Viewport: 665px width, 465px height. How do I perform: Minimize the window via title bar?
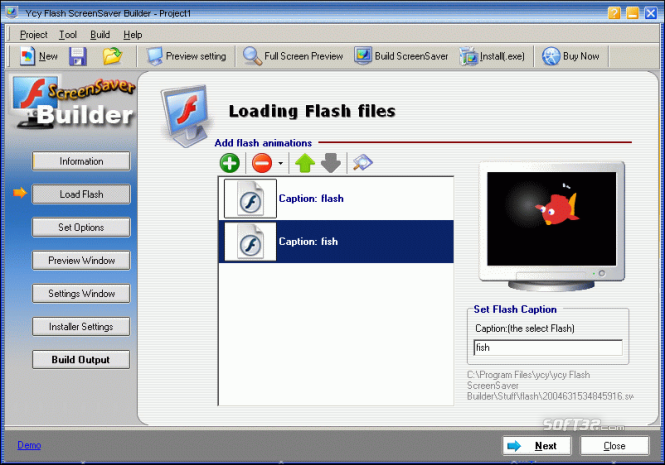pos(632,13)
